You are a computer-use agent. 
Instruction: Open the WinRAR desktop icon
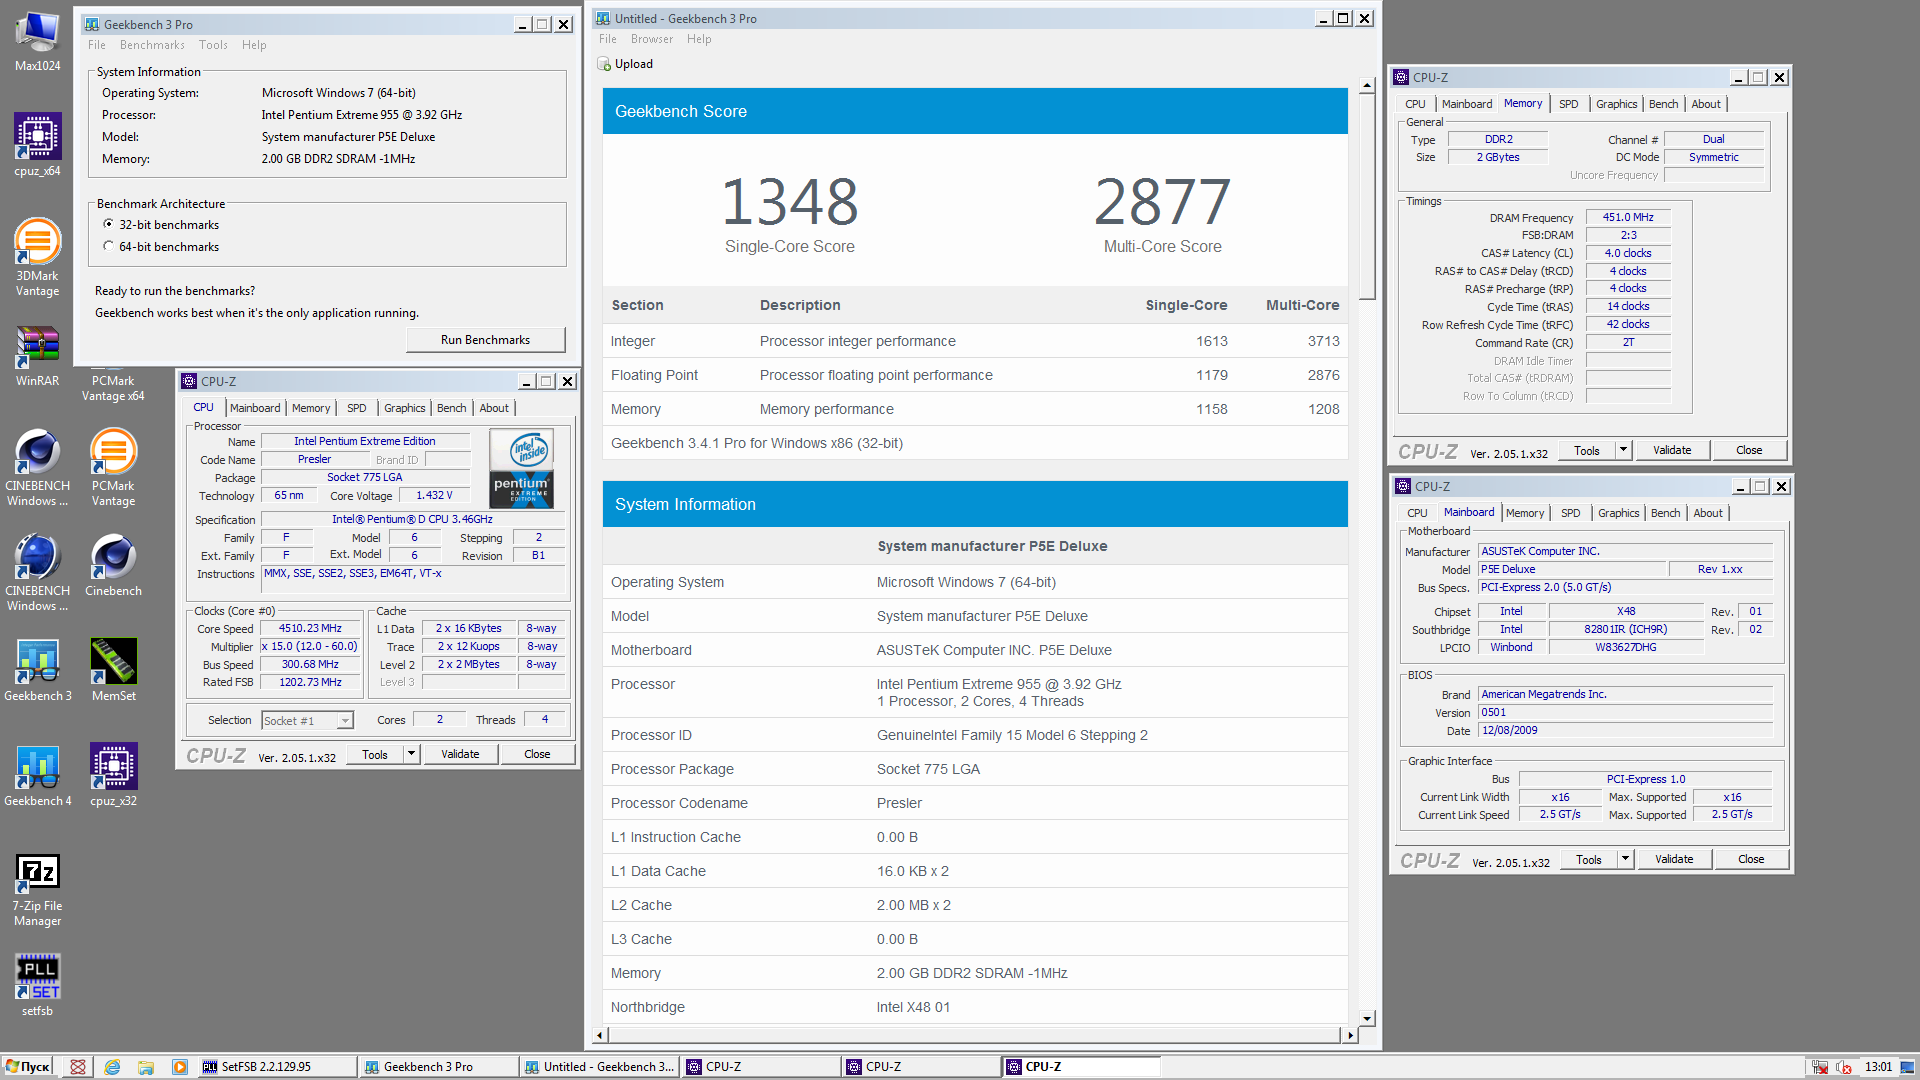coord(37,357)
